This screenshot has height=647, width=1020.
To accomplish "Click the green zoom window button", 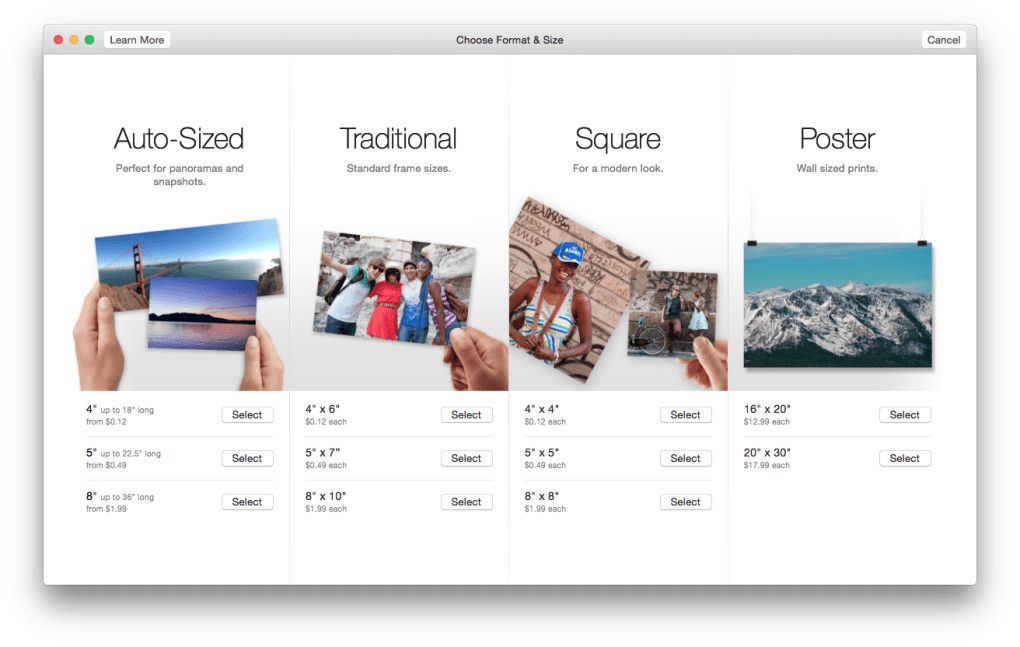I will (89, 40).
